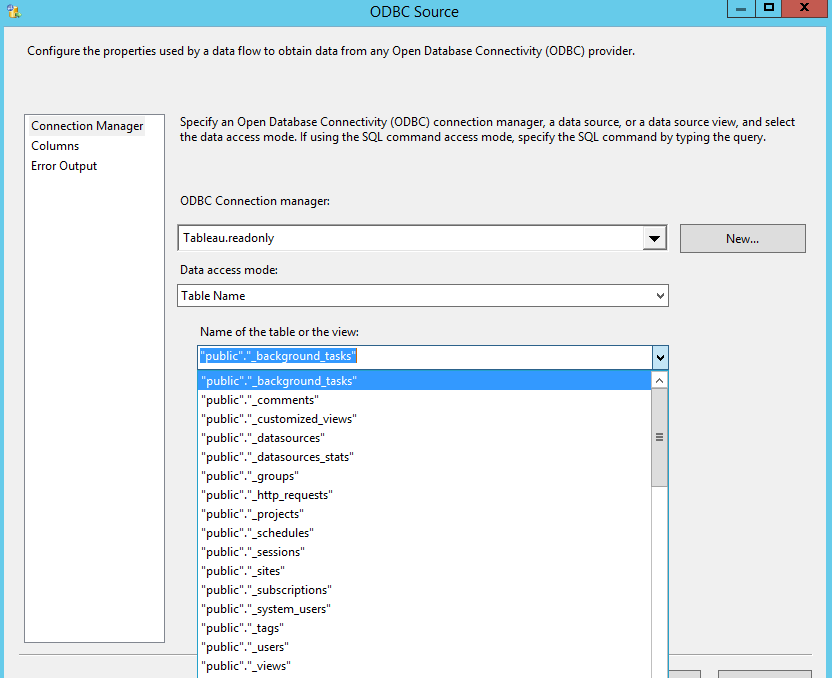Select "public"."_projects" table
This screenshot has width=832, height=678.
point(424,514)
